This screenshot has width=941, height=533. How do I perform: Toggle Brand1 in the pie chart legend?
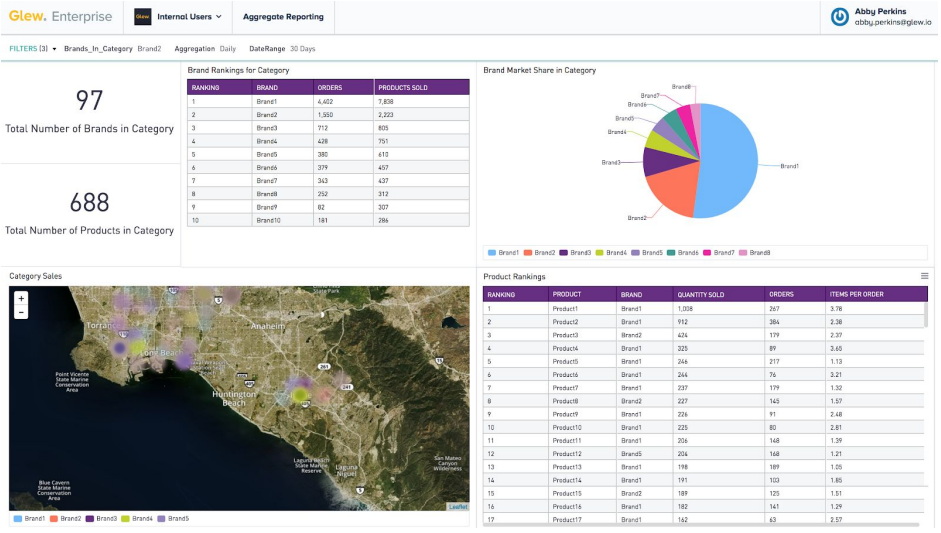click(504, 253)
